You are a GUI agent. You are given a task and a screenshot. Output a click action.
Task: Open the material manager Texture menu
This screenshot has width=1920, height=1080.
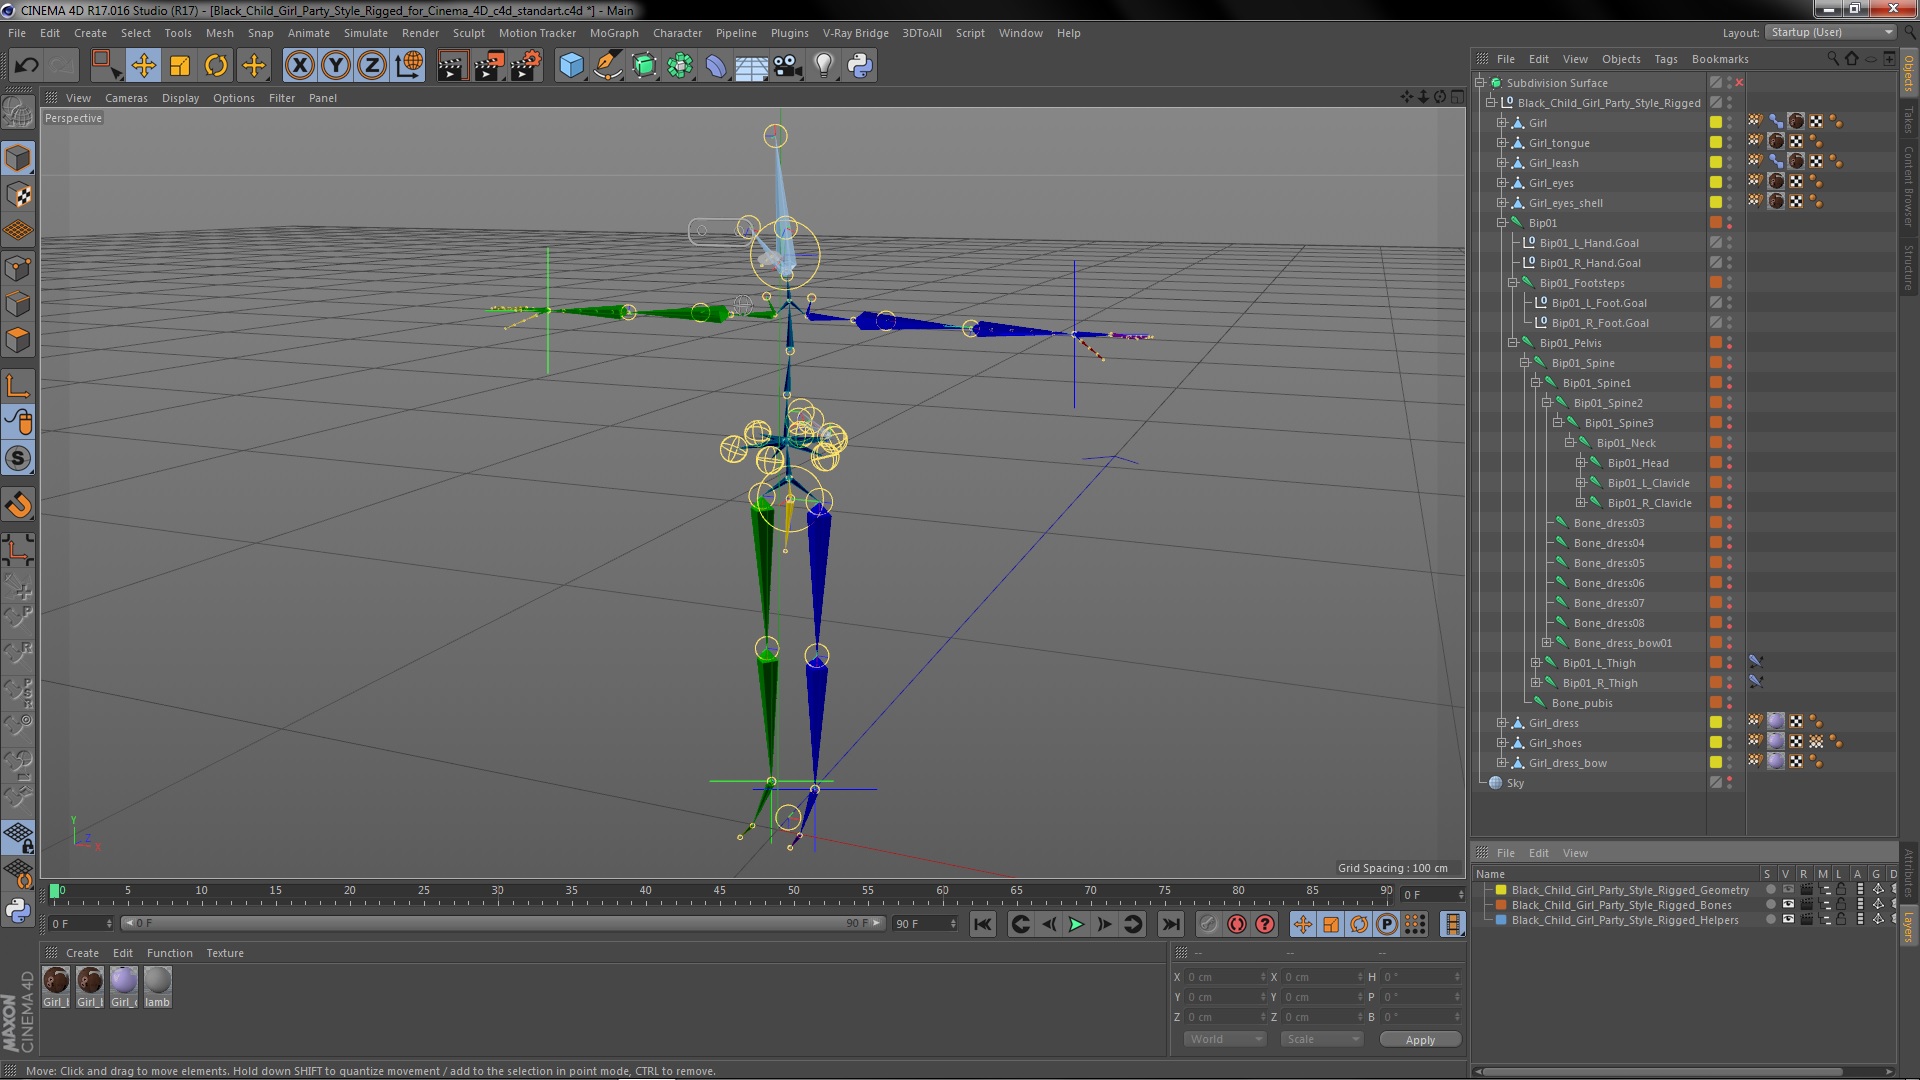click(225, 953)
